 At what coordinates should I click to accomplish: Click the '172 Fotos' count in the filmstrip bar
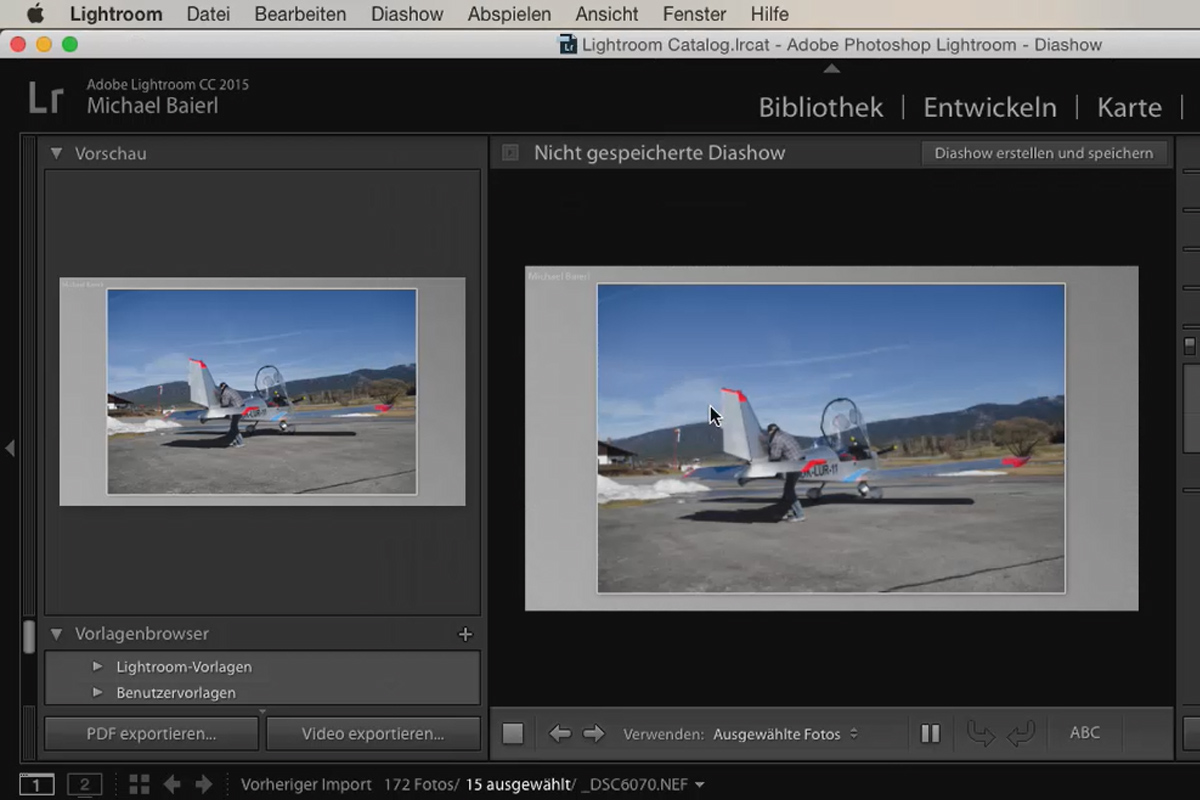click(420, 785)
